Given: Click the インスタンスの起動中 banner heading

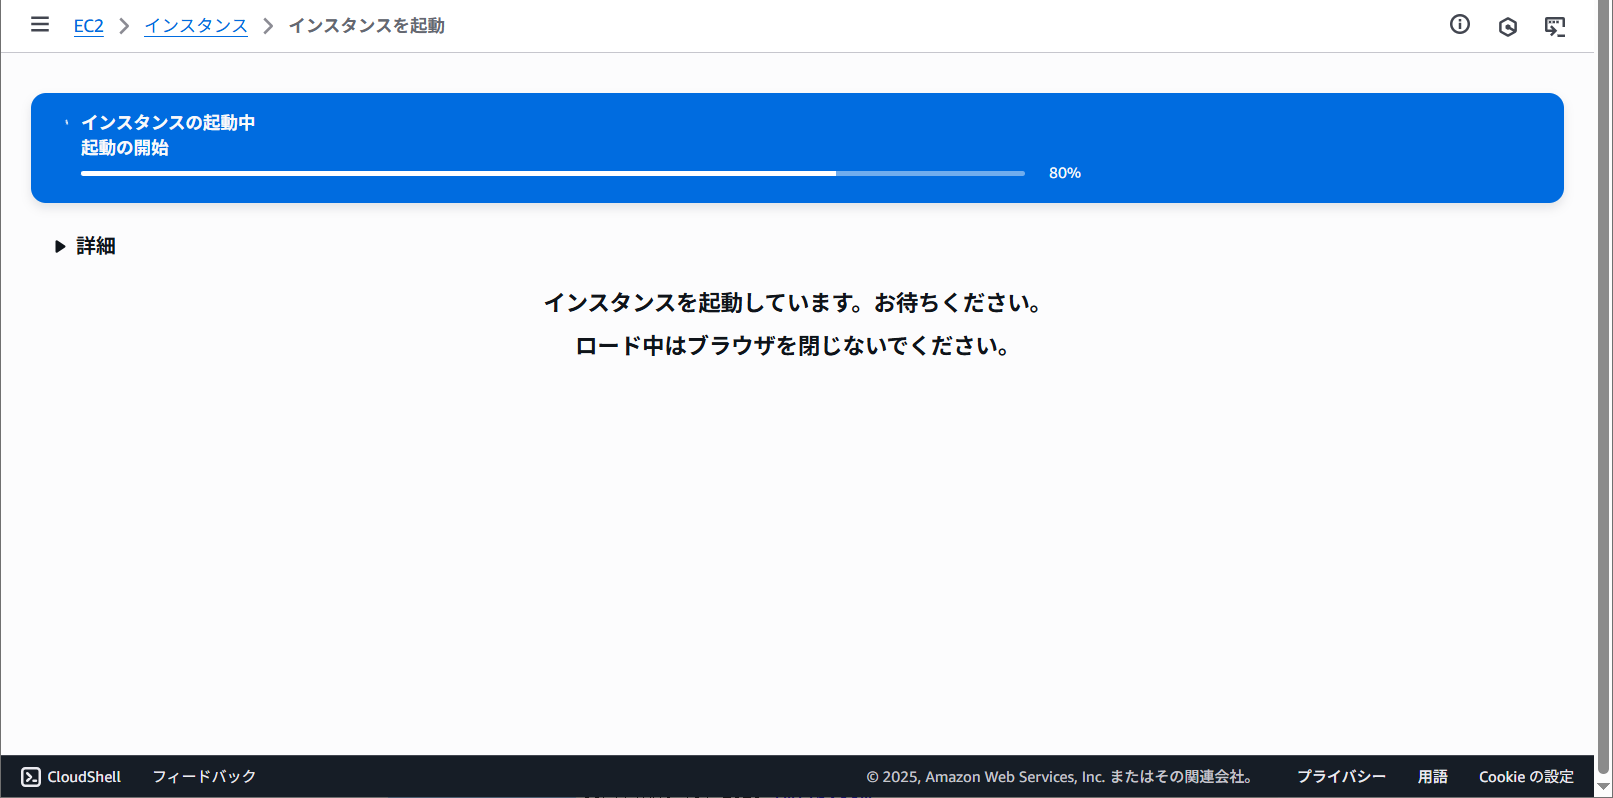Looking at the screenshot, I should tap(168, 122).
